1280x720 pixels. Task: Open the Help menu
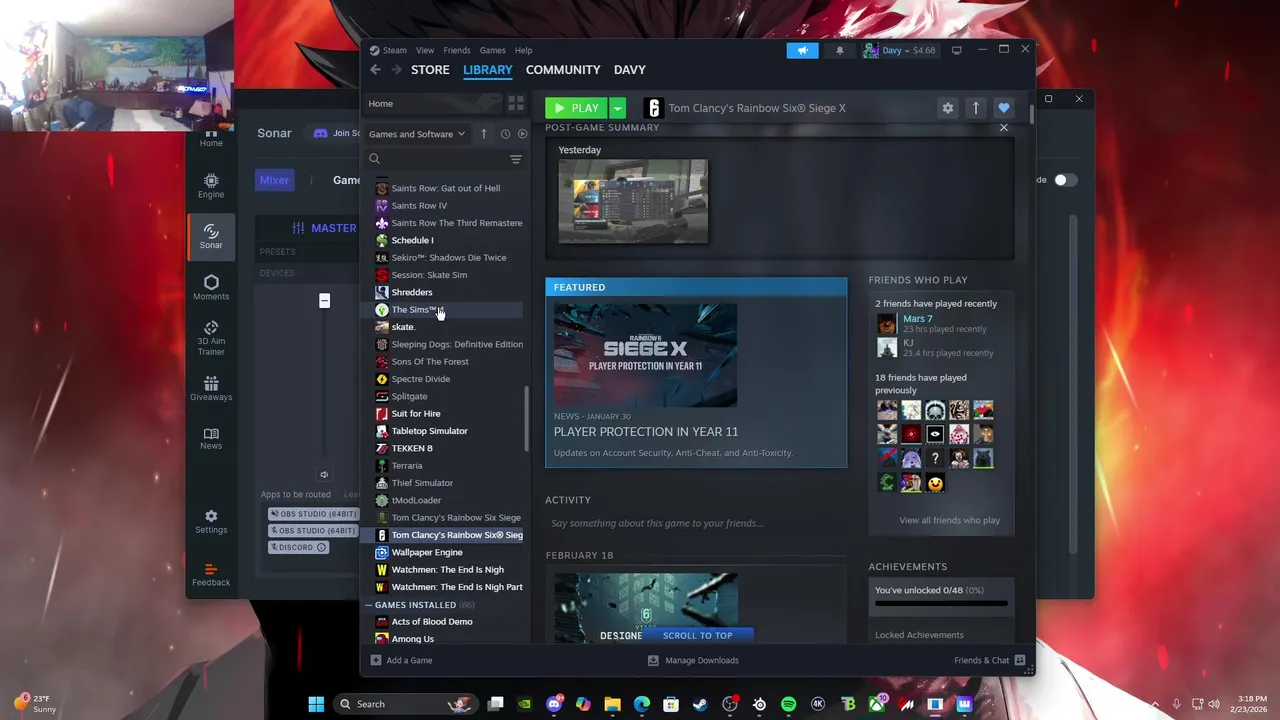[523, 50]
